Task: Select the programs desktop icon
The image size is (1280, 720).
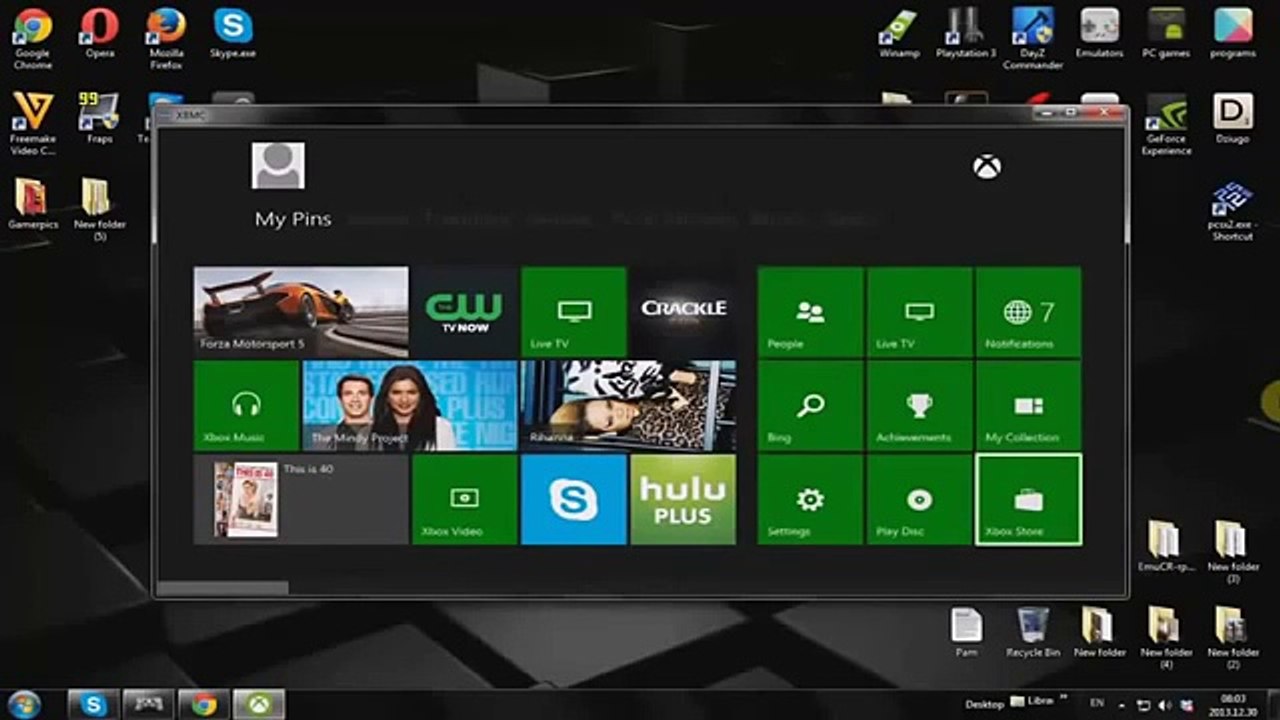Action: (x=1233, y=32)
